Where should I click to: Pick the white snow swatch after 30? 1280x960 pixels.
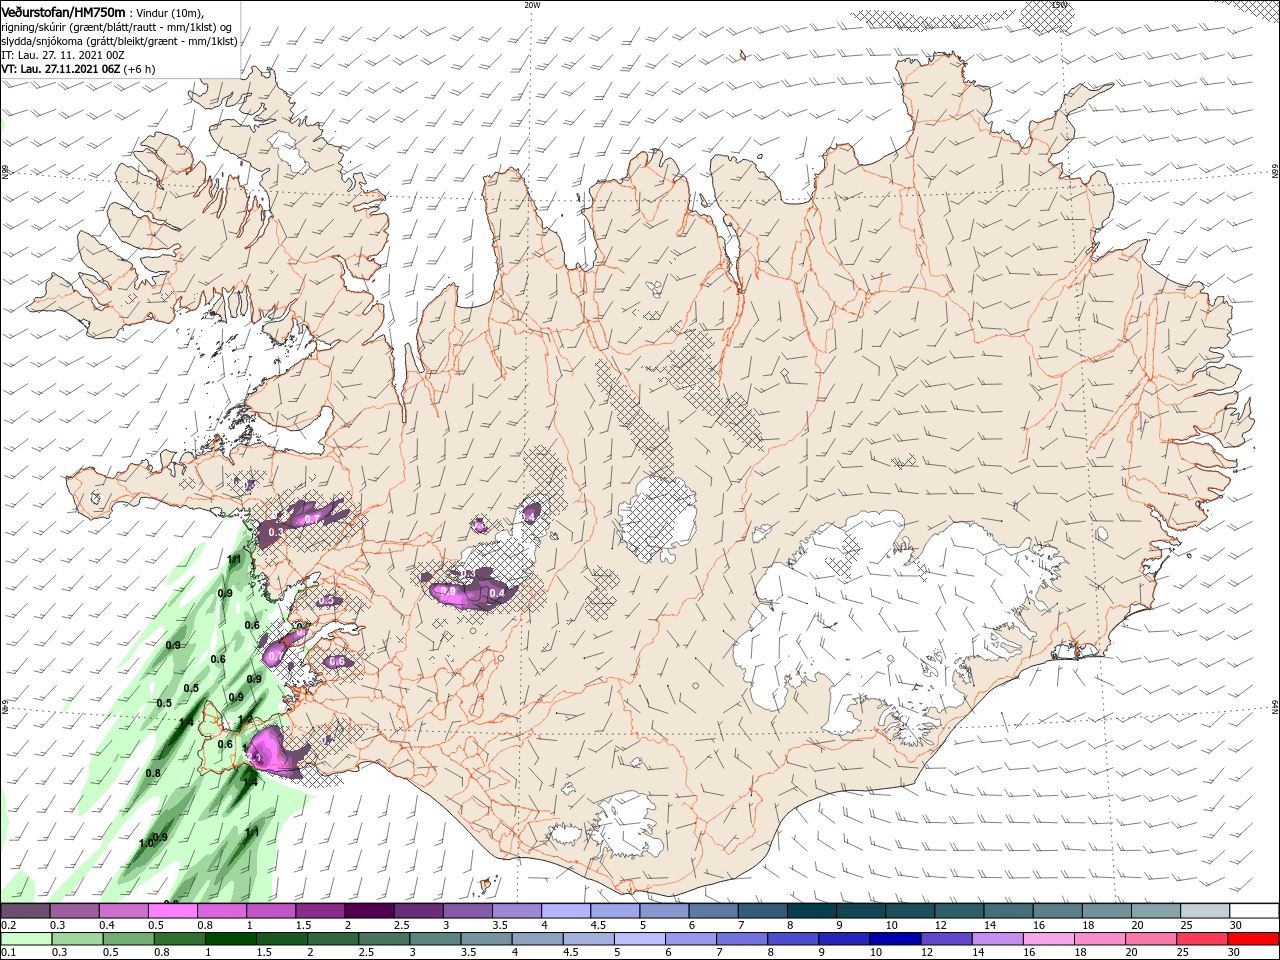(1253, 910)
